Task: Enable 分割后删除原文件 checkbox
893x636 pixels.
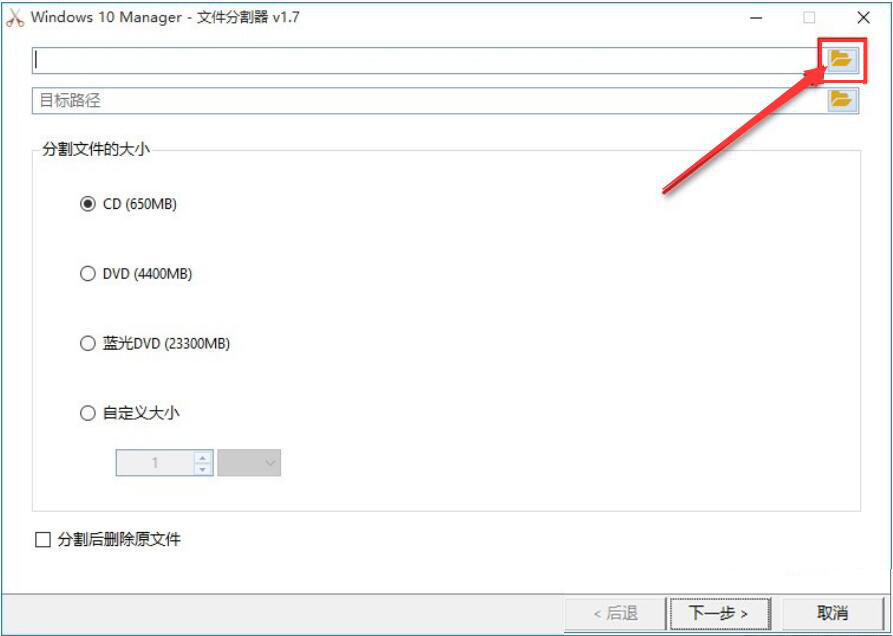Action: (43, 539)
